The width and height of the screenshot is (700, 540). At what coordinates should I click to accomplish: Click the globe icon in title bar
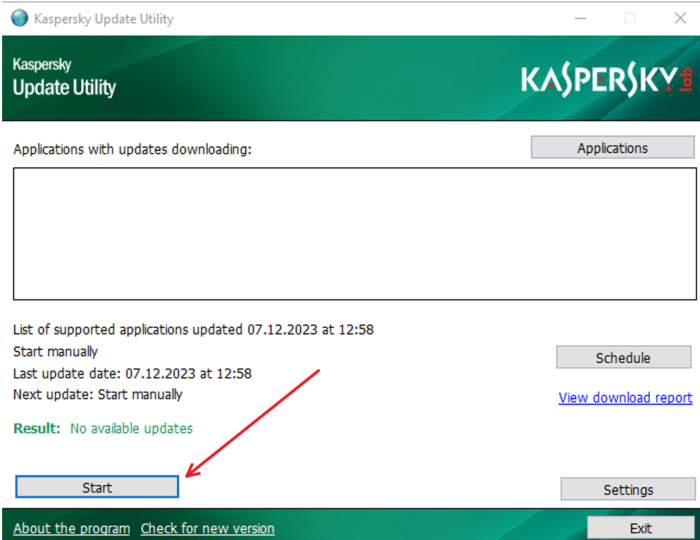20,18
